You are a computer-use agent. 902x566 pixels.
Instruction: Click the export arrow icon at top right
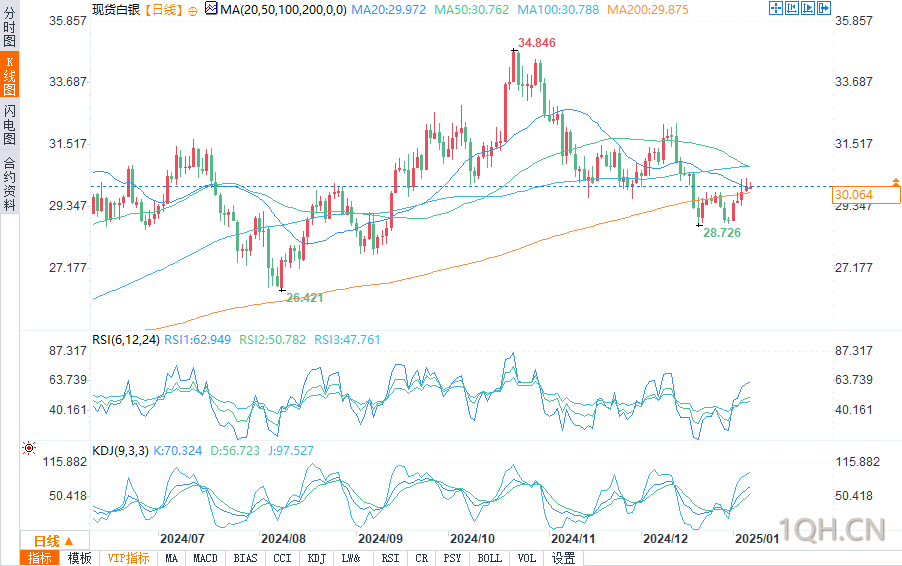tap(824, 8)
